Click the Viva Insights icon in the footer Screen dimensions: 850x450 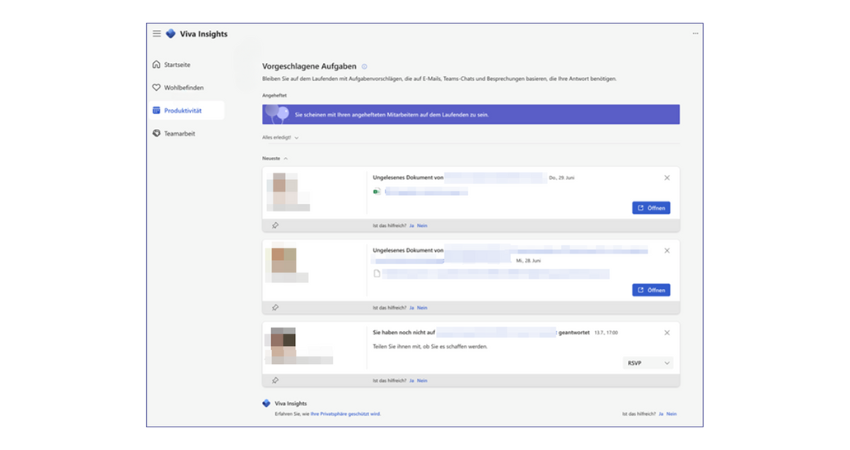266,403
